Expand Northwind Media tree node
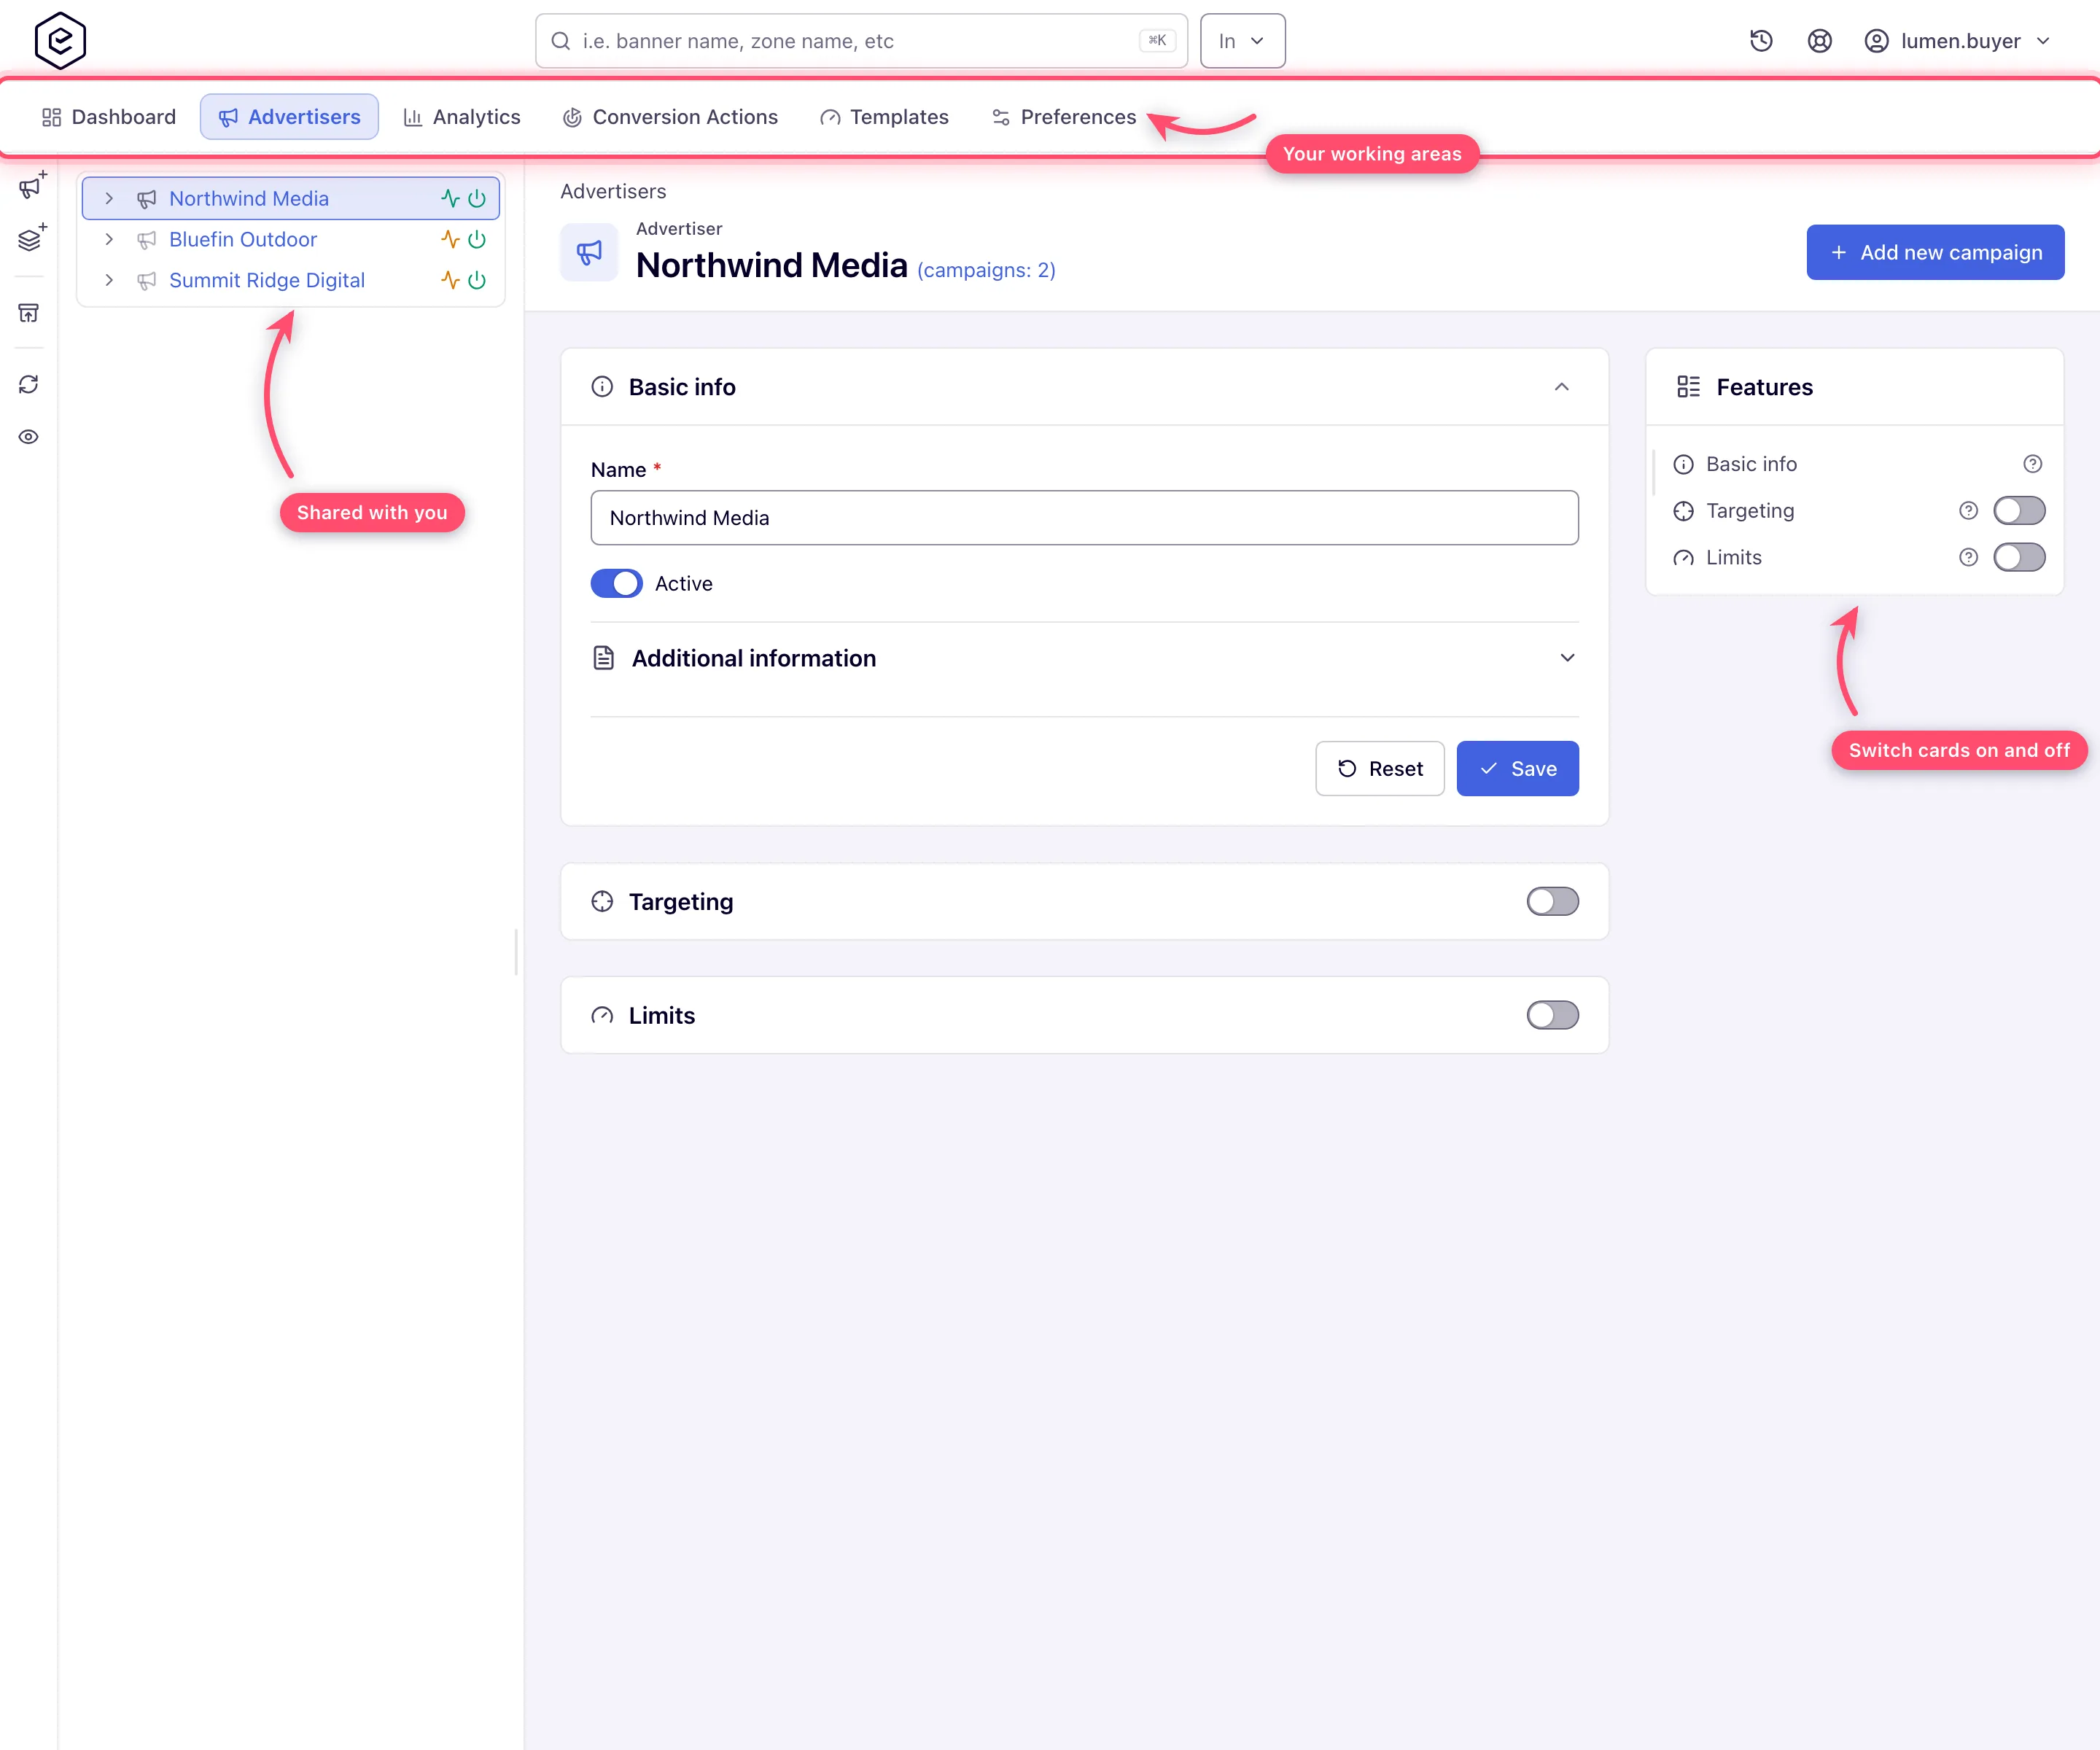Viewport: 2100px width, 1750px height. 109,198
